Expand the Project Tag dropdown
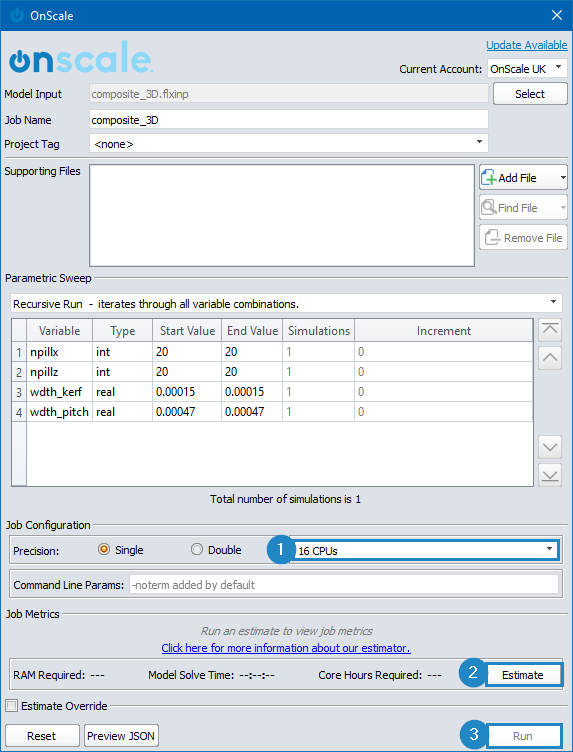The height and width of the screenshot is (752, 573). point(289,143)
